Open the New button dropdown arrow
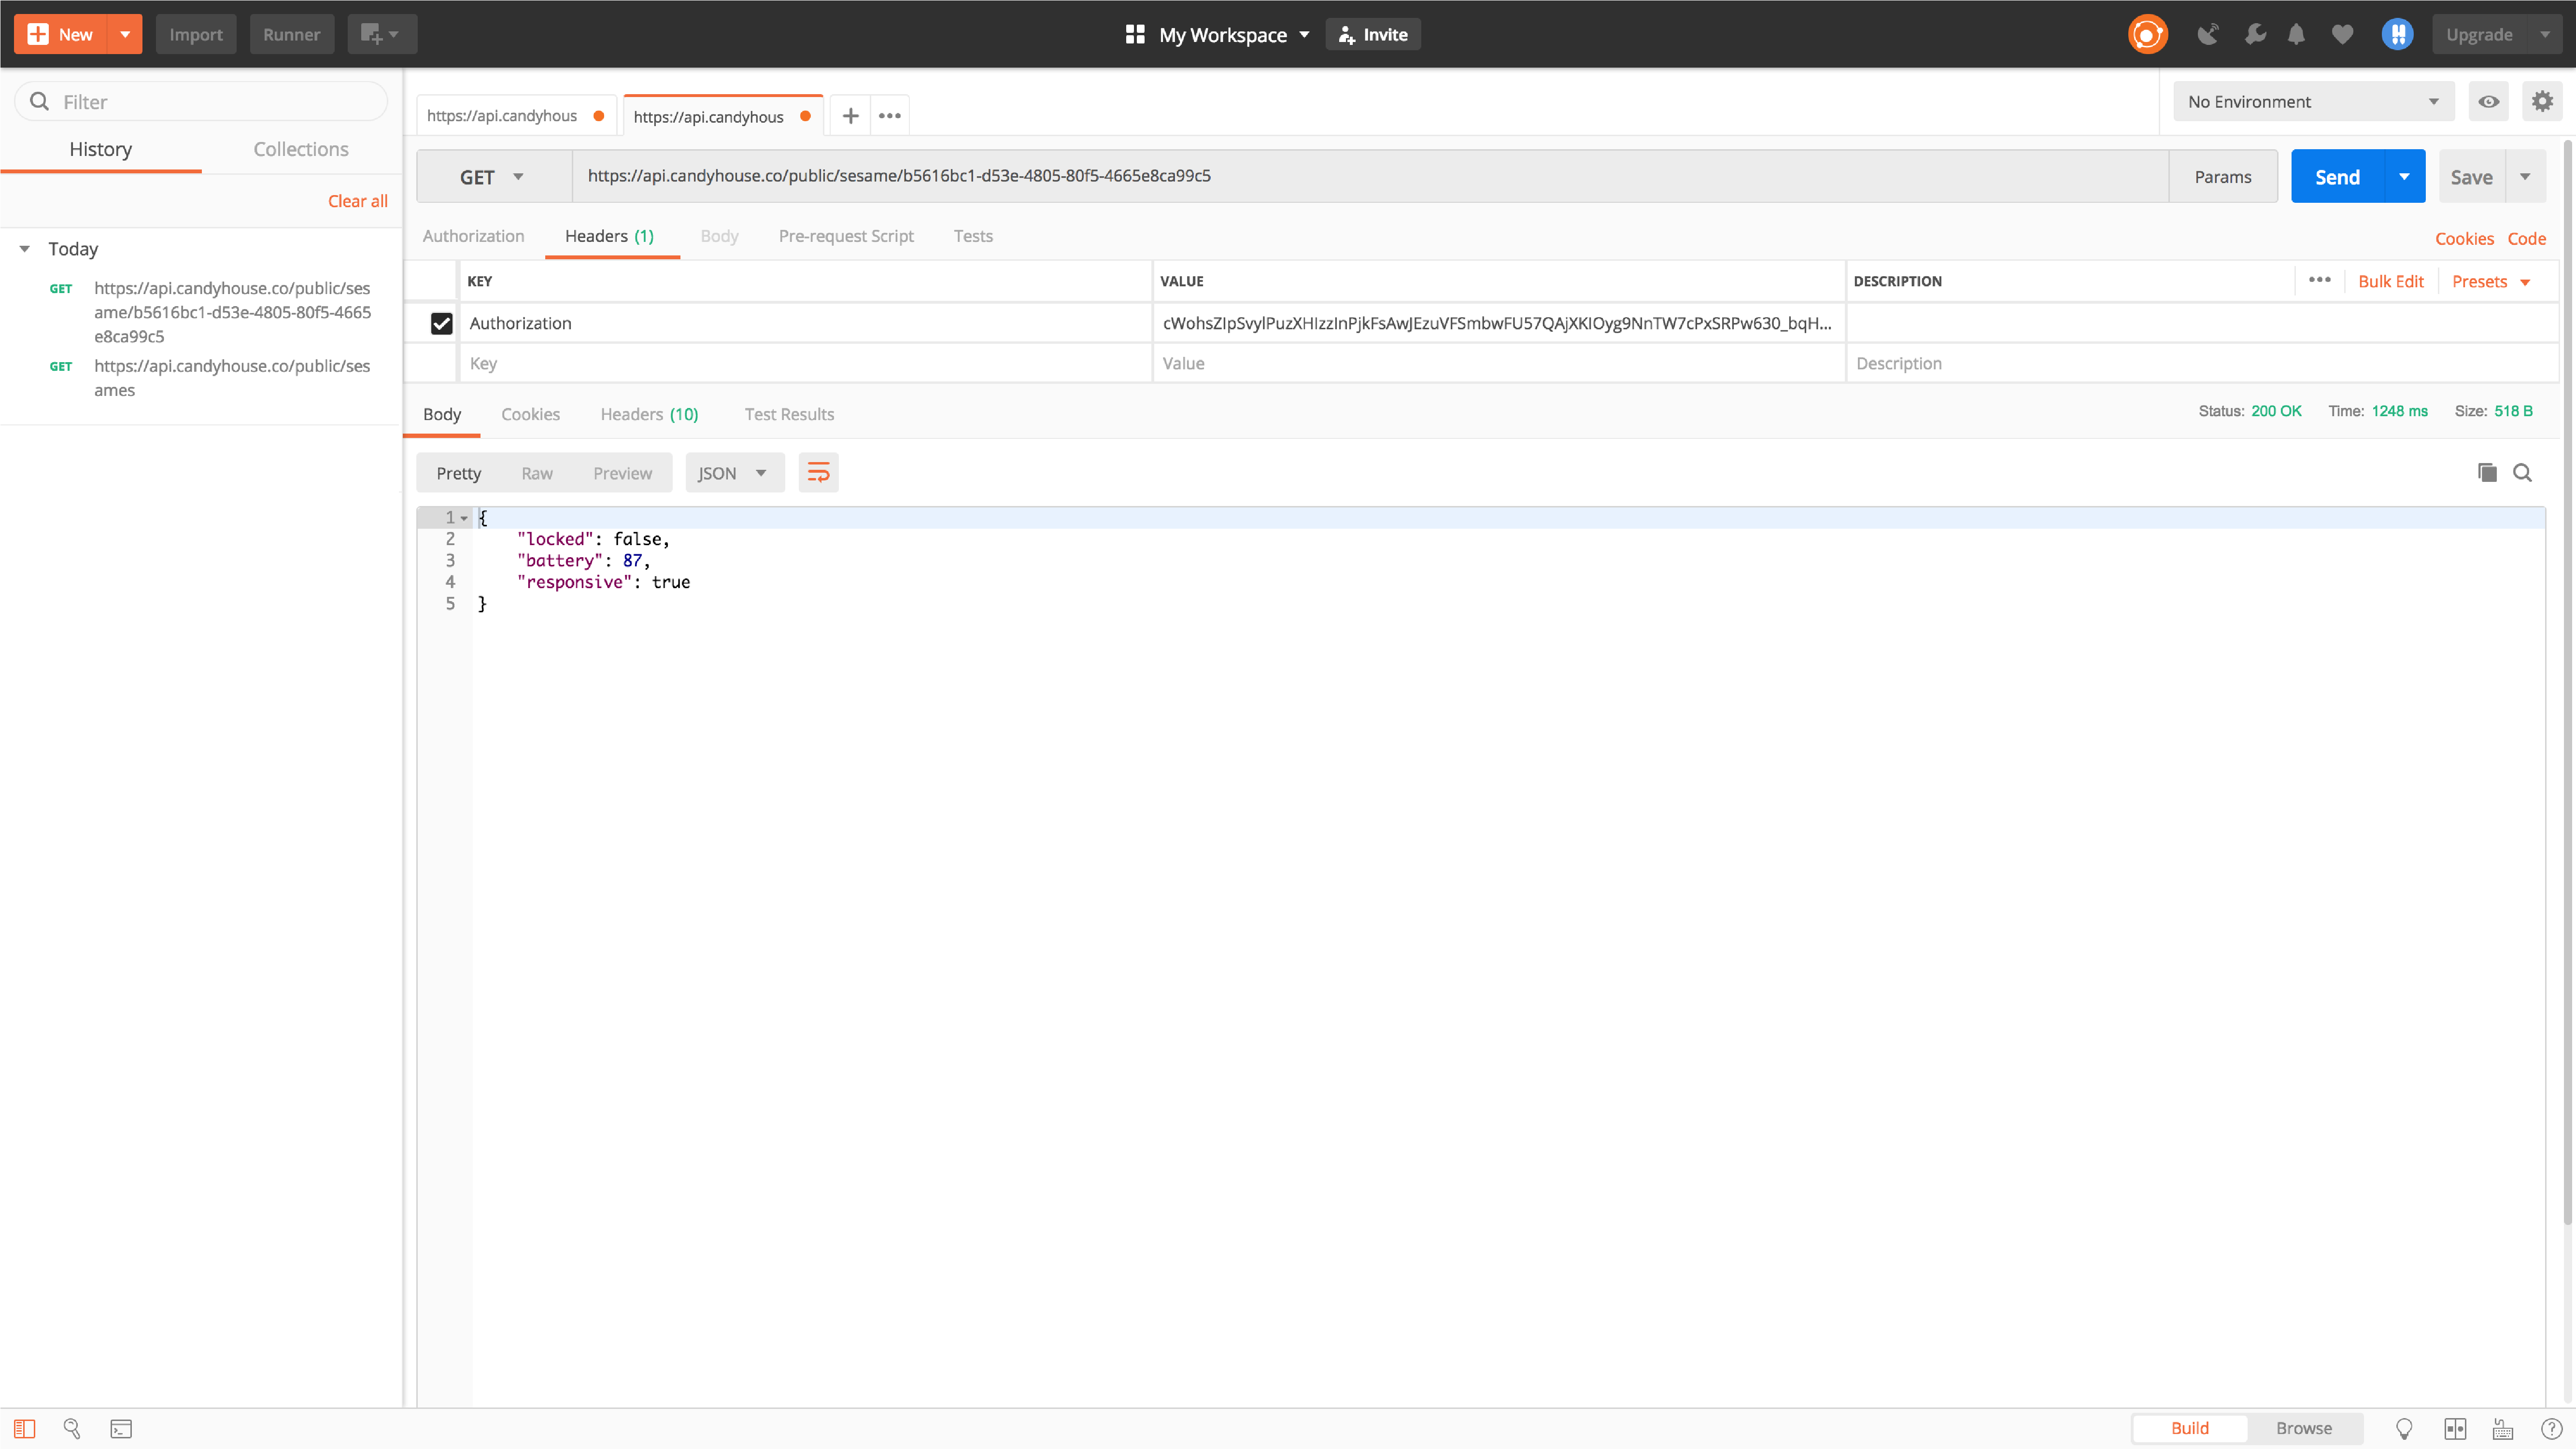 click(x=125, y=34)
